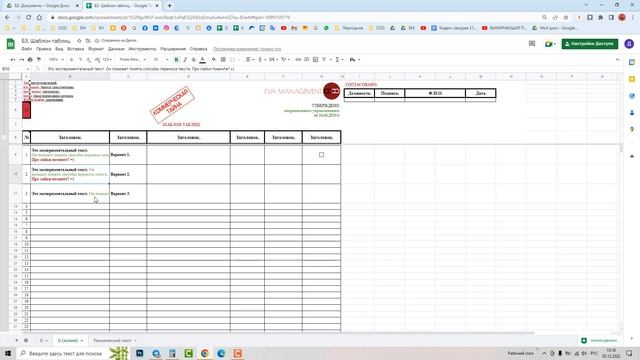Image resolution: width=640 pixels, height=360 pixels.
Task: Open the Справка menu
Action: (x=198, y=49)
